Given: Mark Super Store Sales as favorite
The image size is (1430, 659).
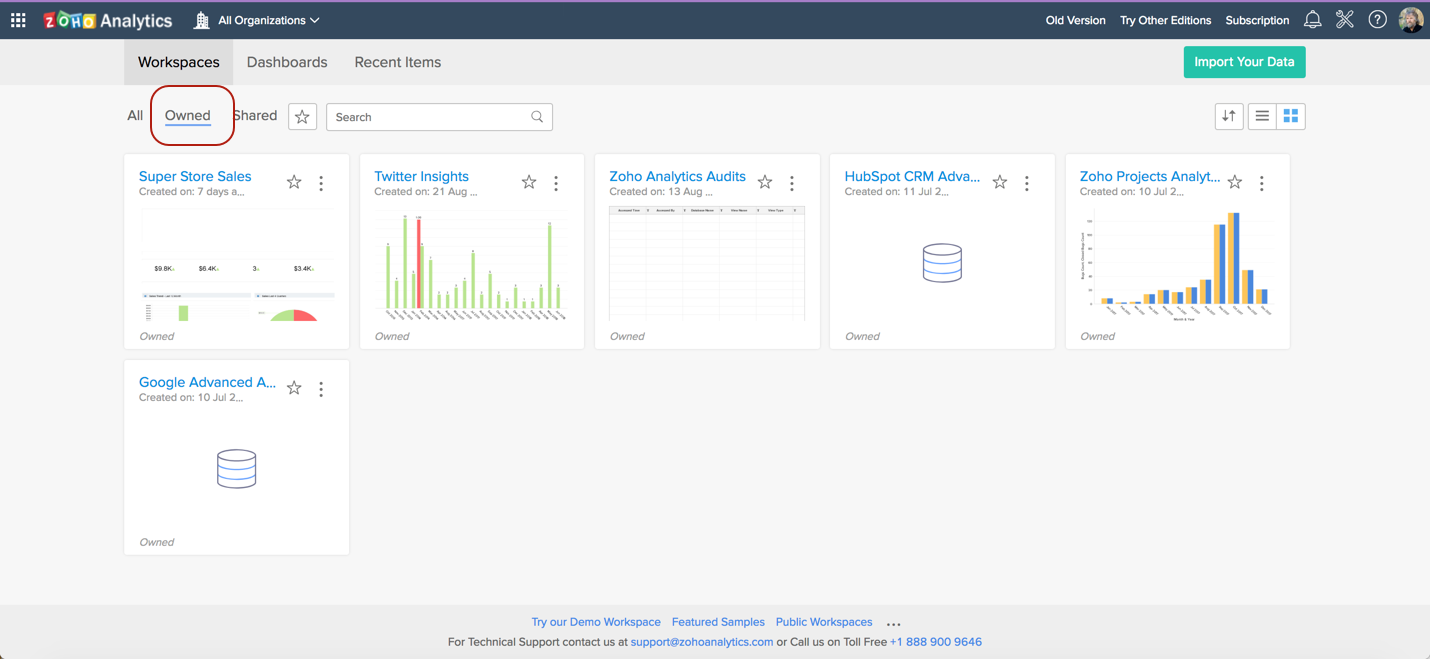Looking at the screenshot, I should coord(294,182).
